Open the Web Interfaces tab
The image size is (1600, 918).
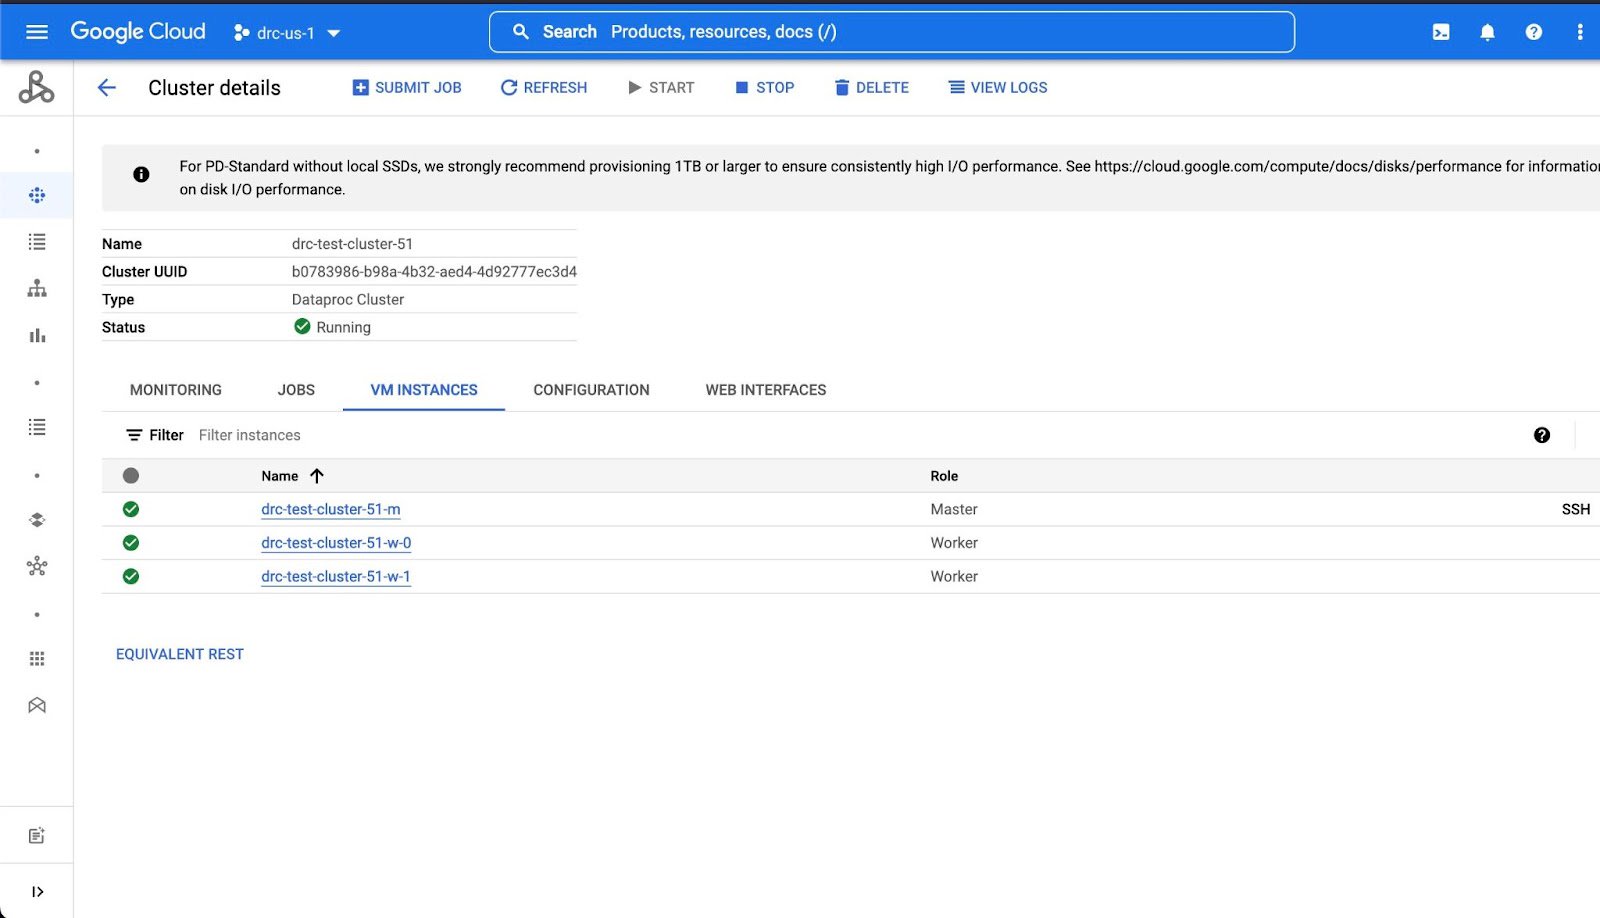[765, 390]
